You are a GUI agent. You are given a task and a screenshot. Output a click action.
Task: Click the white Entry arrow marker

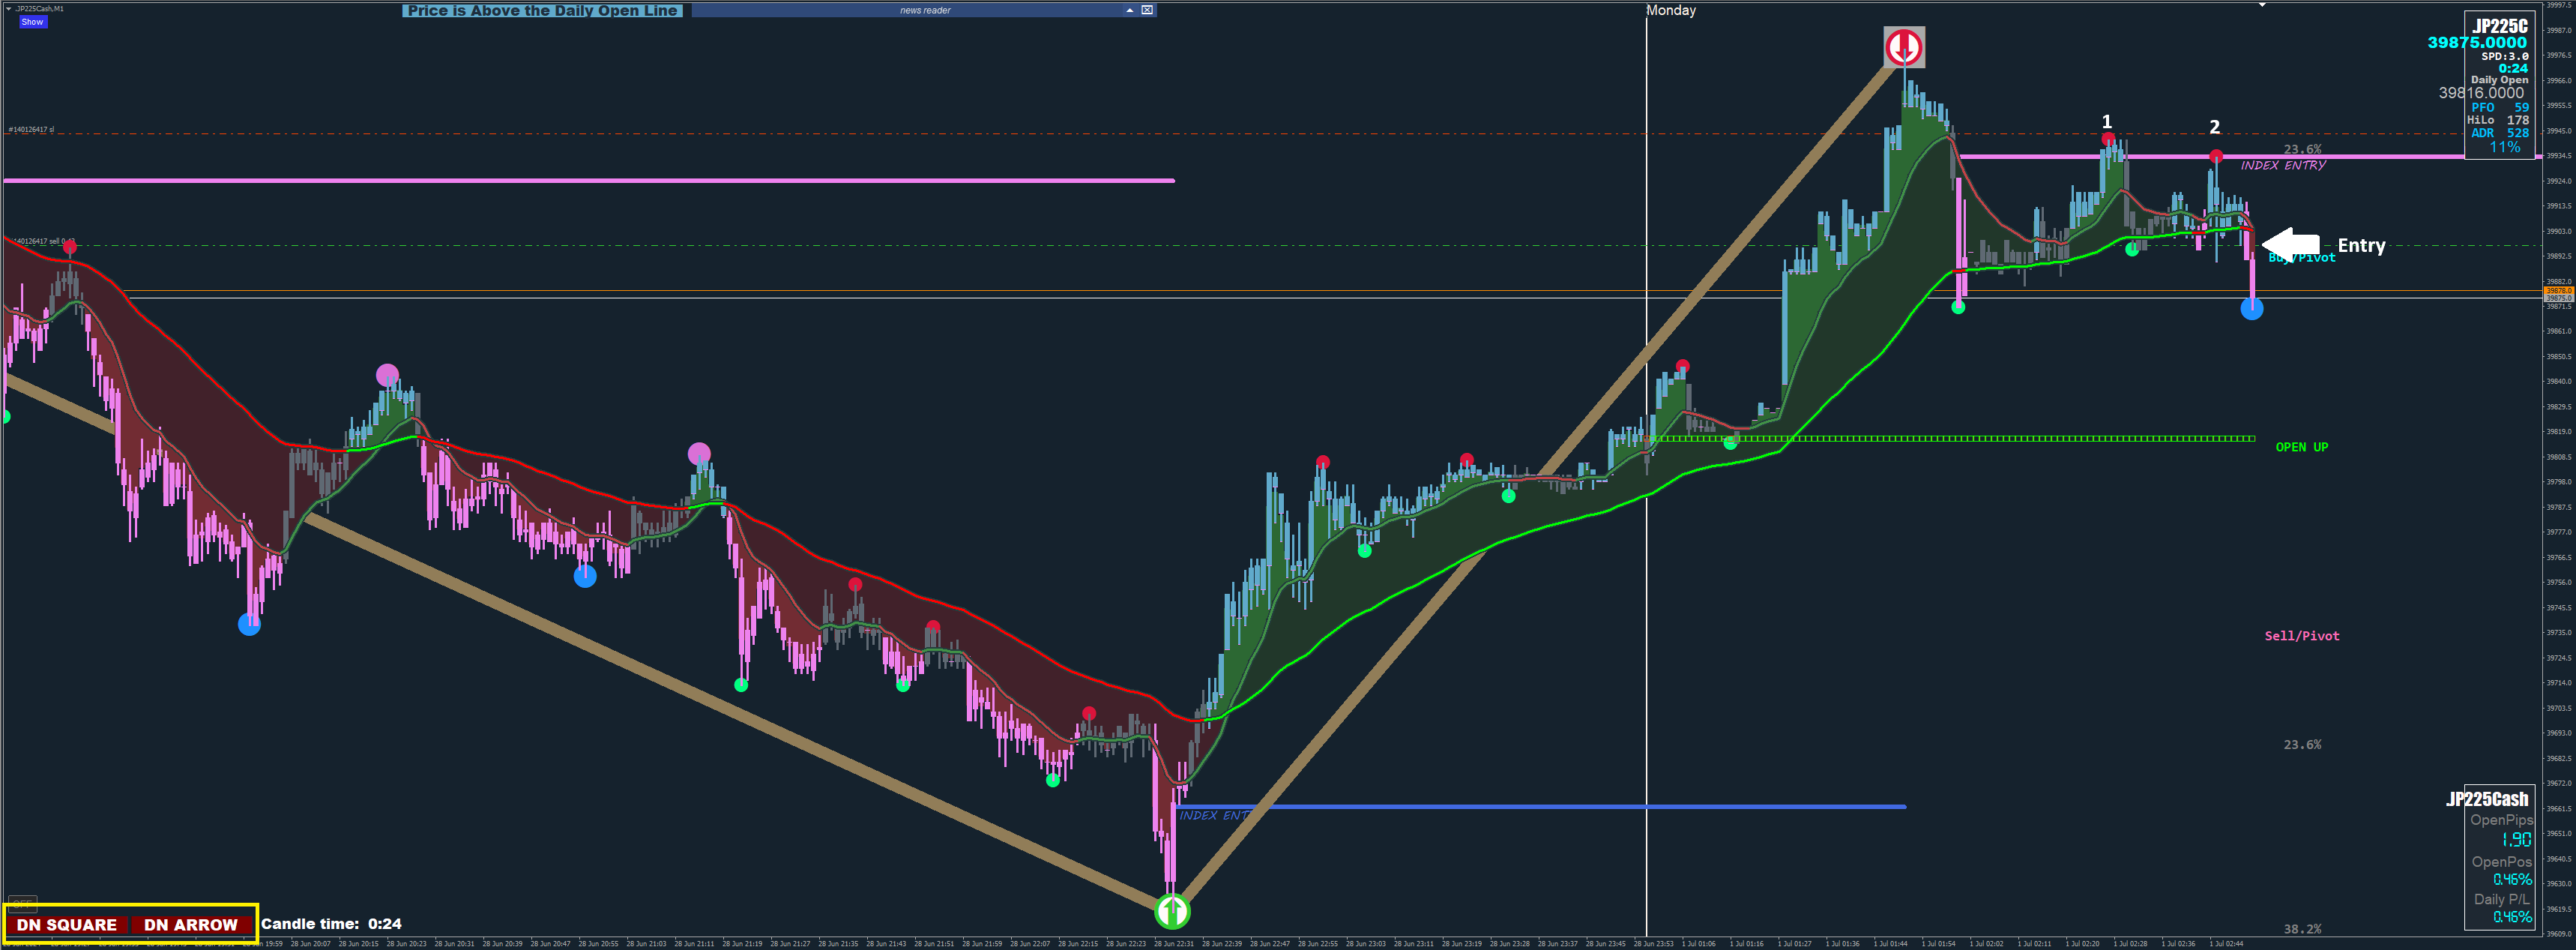[2291, 244]
